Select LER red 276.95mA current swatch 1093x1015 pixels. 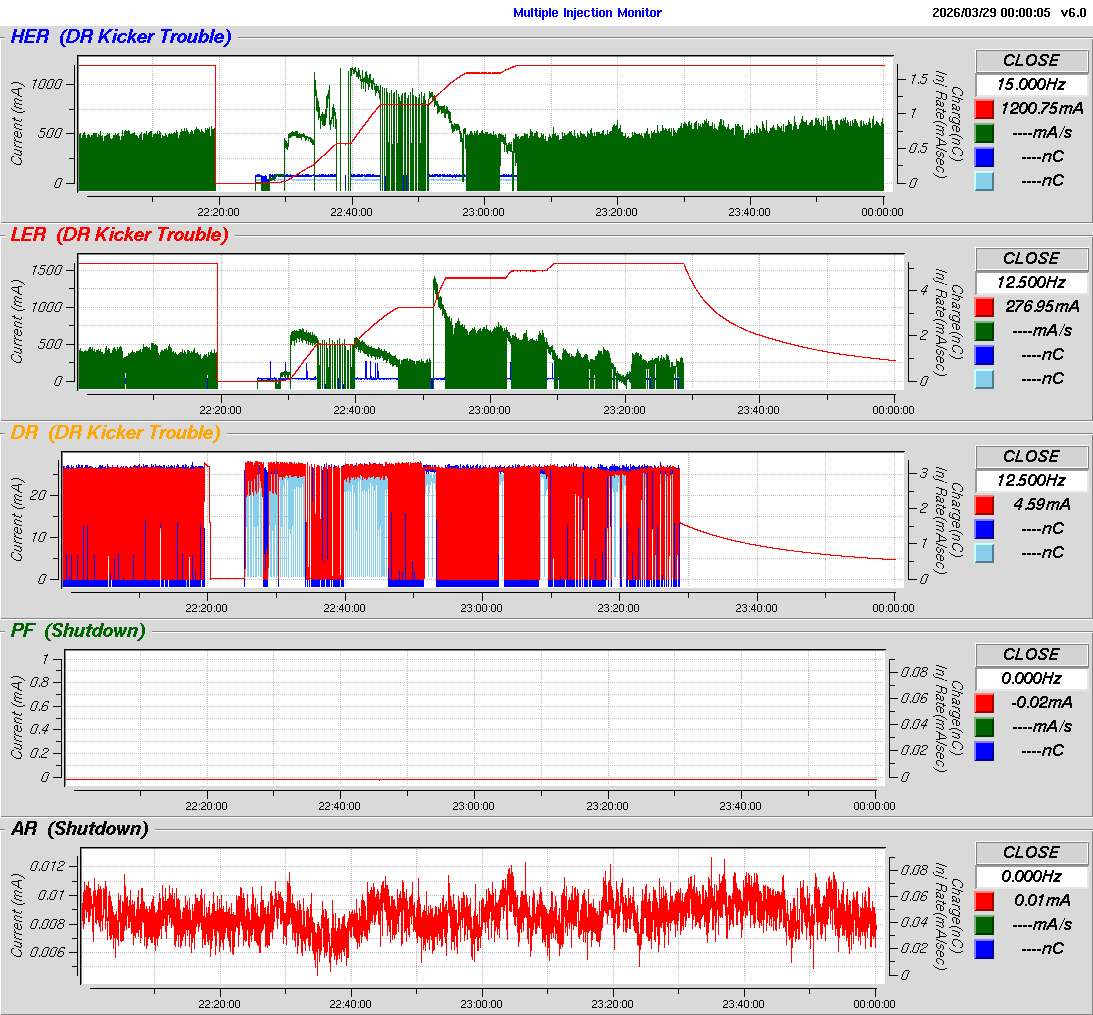click(984, 307)
